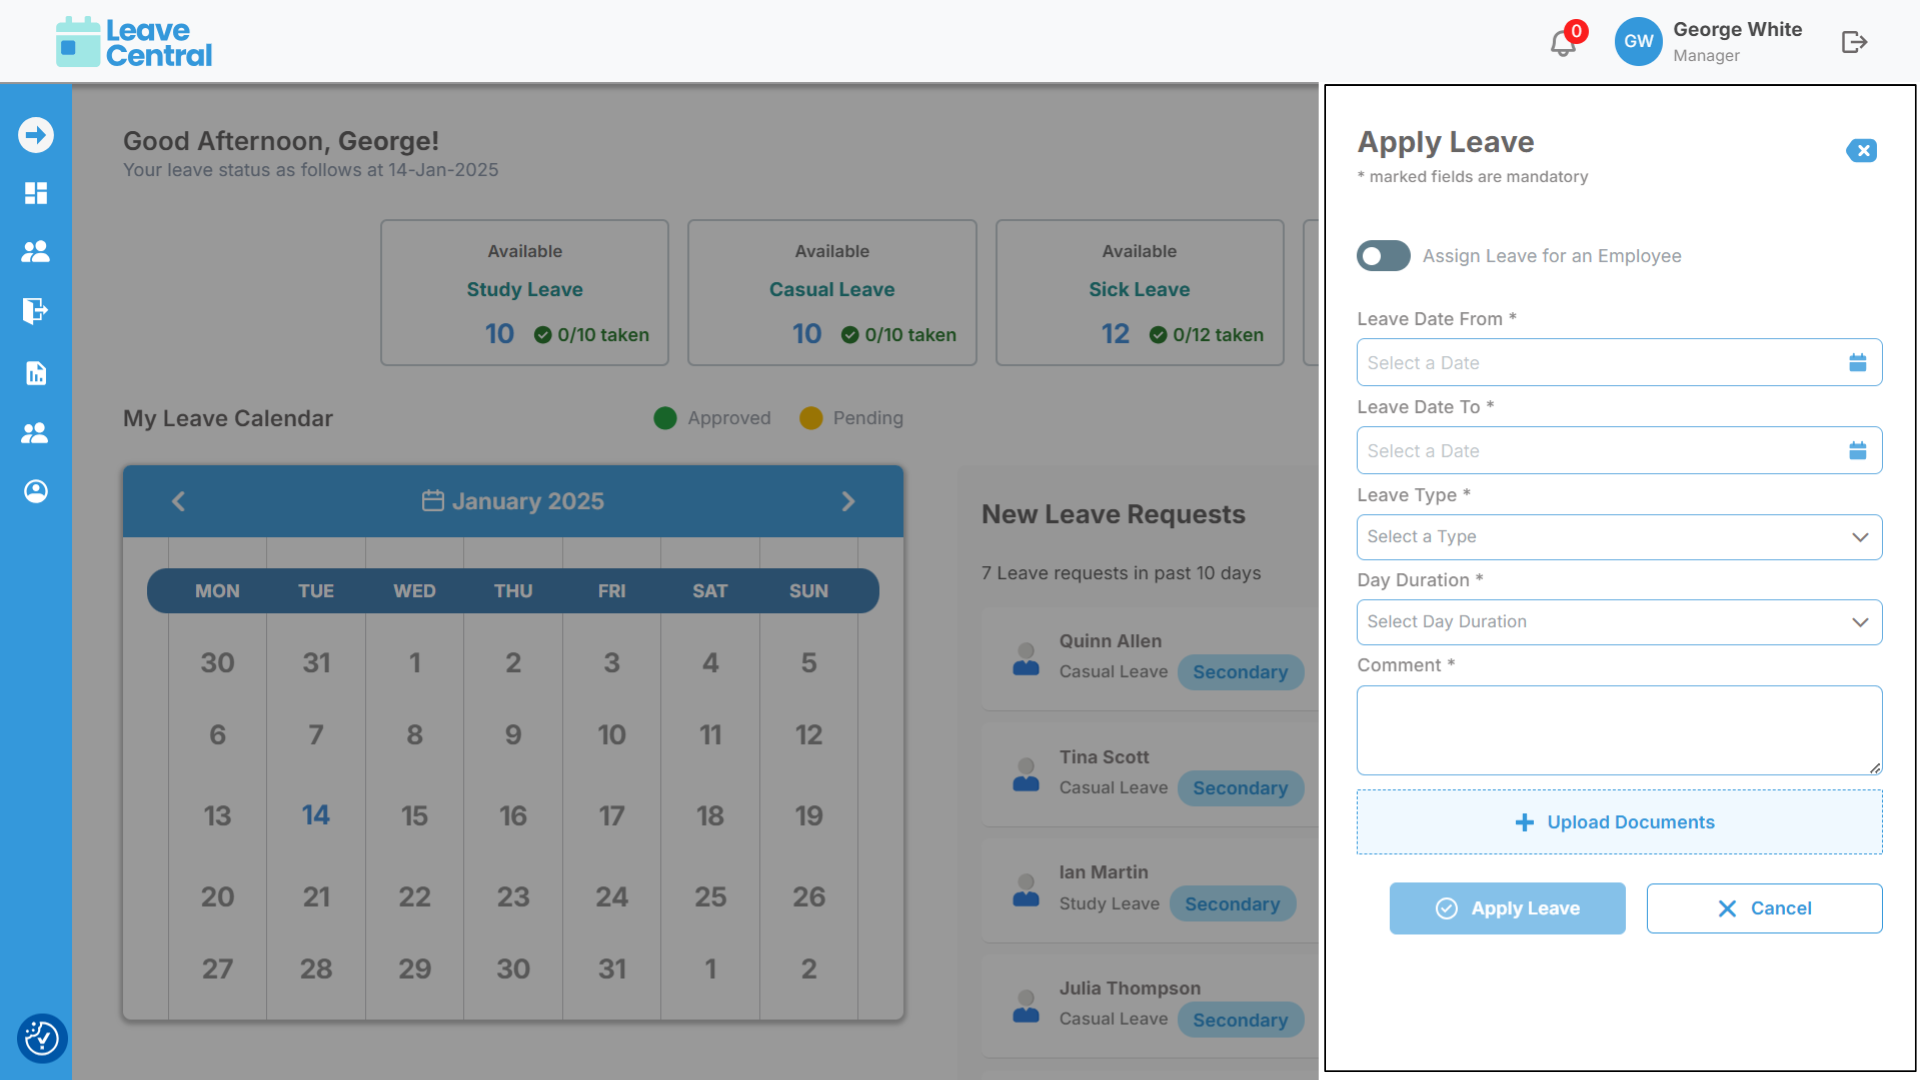Open the dashboard grid icon in sidebar
This screenshot has height=1080, width=1922.
36,193
